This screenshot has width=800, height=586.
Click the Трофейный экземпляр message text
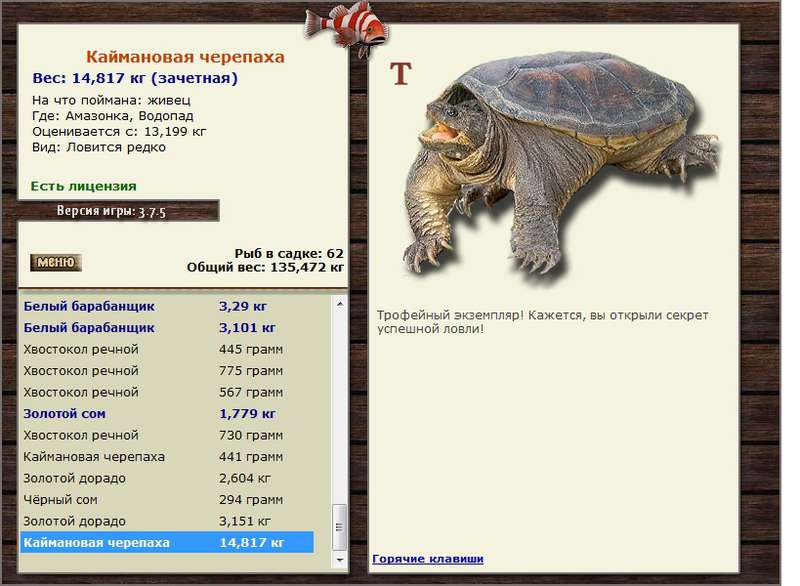pos(542,322)
